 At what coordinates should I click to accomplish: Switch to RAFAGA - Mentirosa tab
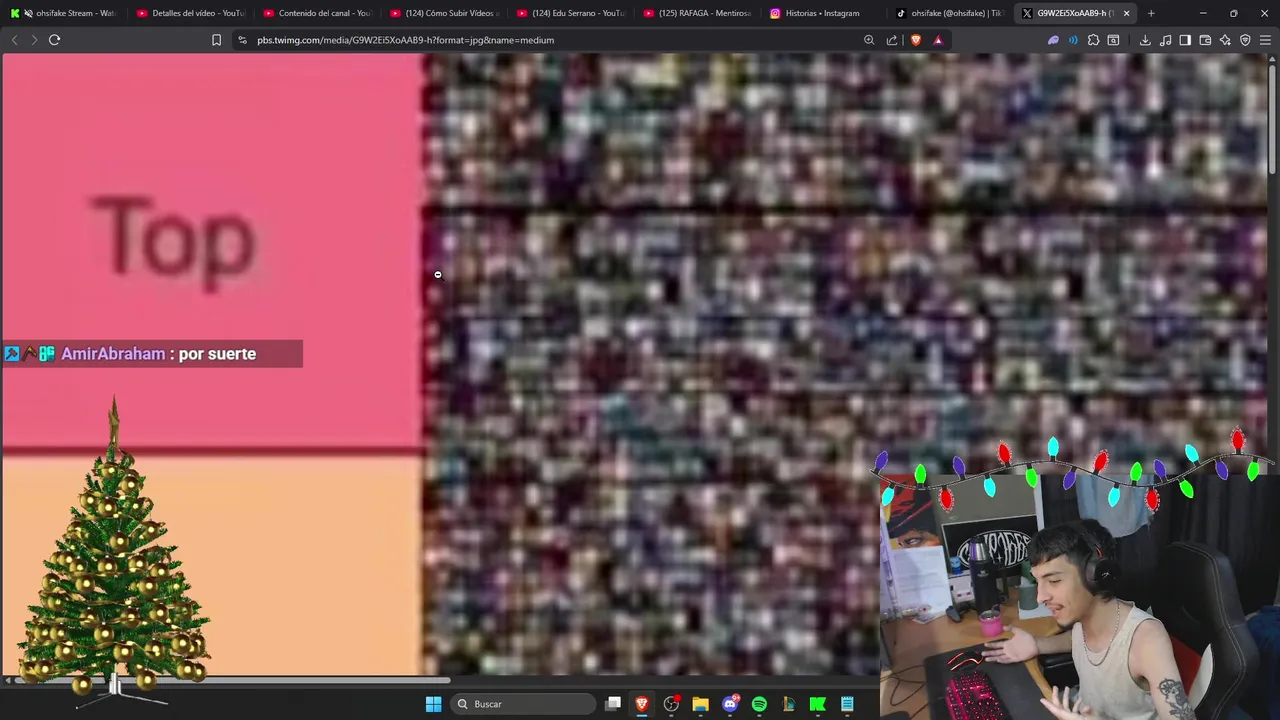[698, 13]
